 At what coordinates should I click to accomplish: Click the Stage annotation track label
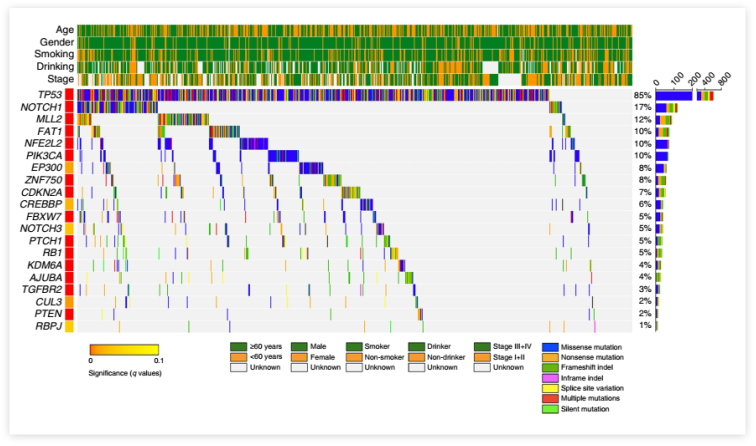(55, 79)
